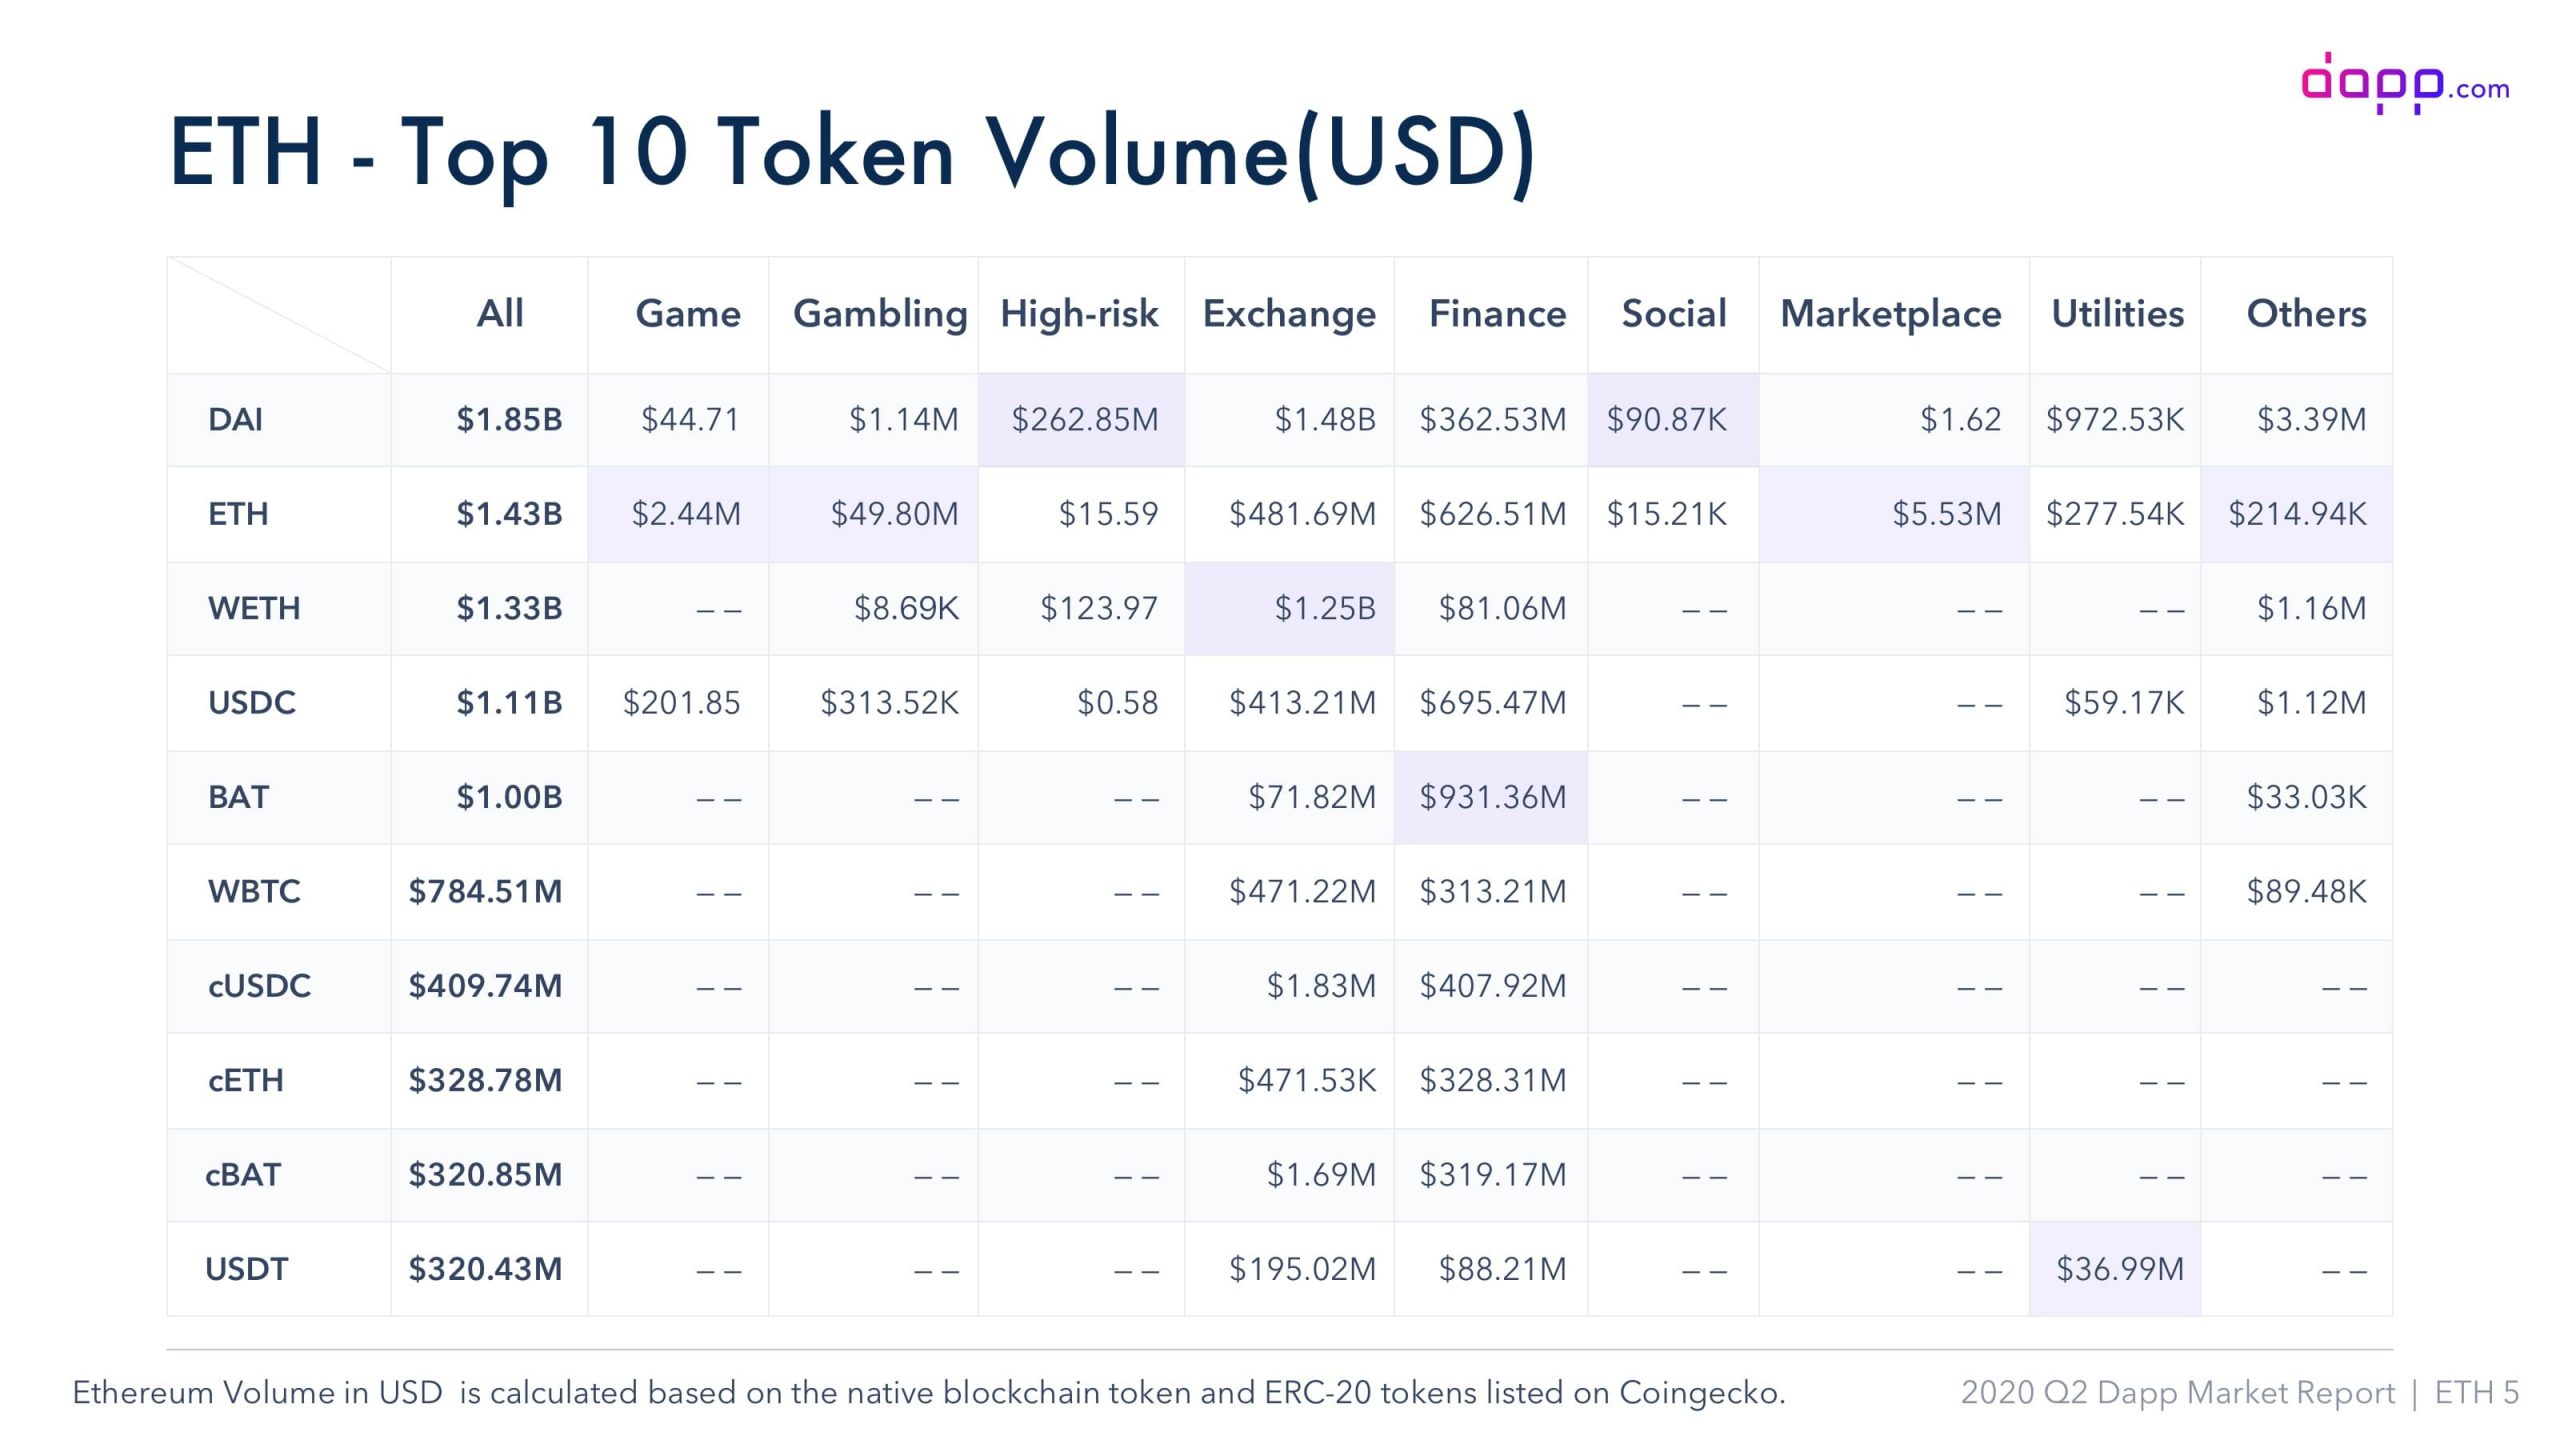Click the High-risk column header
This screenshot has height=1440, width=2560.
[1079, 314]
